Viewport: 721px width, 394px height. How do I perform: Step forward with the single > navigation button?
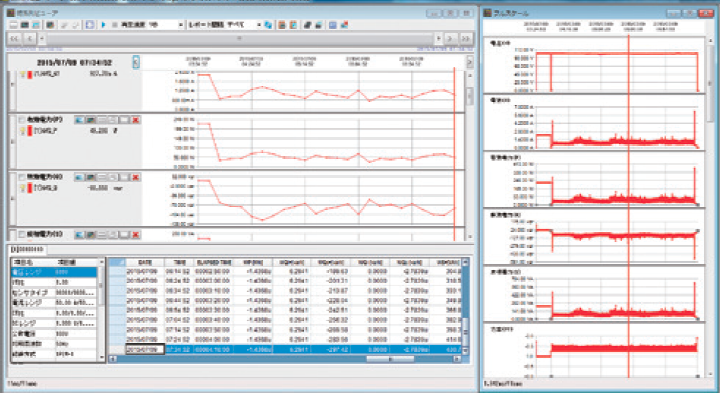(450, 39)
